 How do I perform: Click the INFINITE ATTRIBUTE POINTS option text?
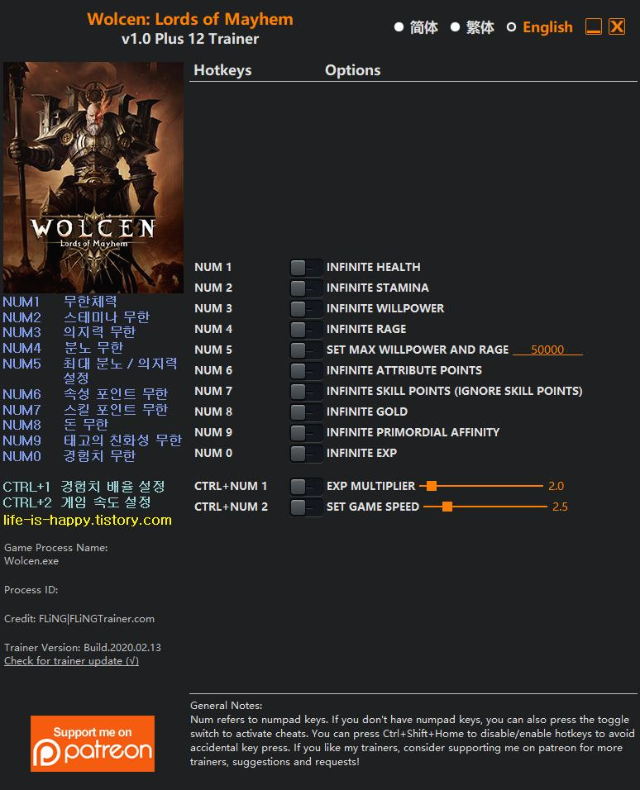(x=404, y=371)
